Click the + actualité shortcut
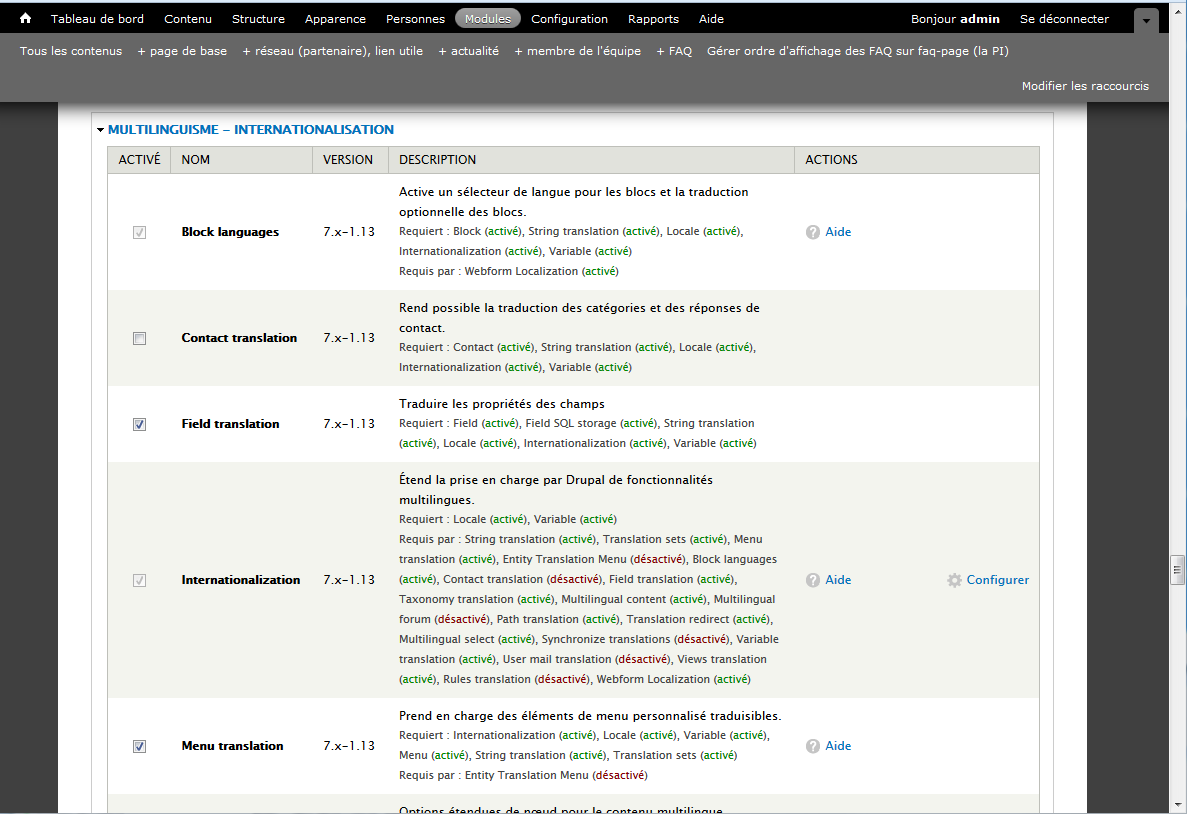 (468, 51)
